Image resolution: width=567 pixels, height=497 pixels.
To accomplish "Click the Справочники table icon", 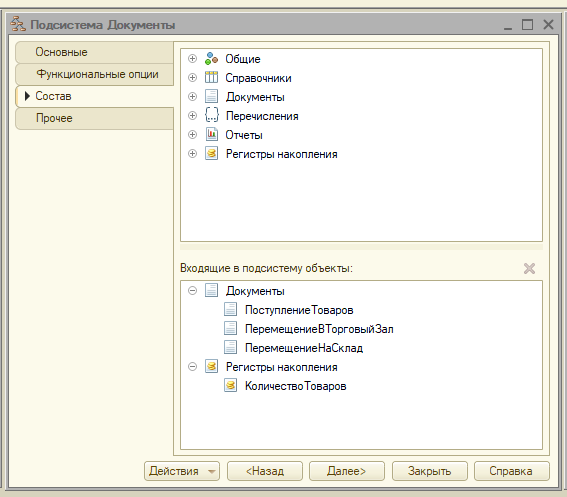I will coord(212,77).
